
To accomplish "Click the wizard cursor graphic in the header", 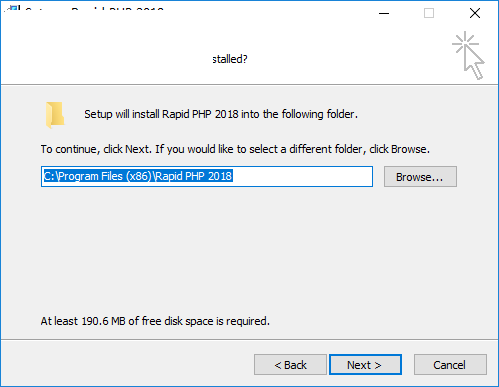I will pyautogui.click(x=468, y=55).
